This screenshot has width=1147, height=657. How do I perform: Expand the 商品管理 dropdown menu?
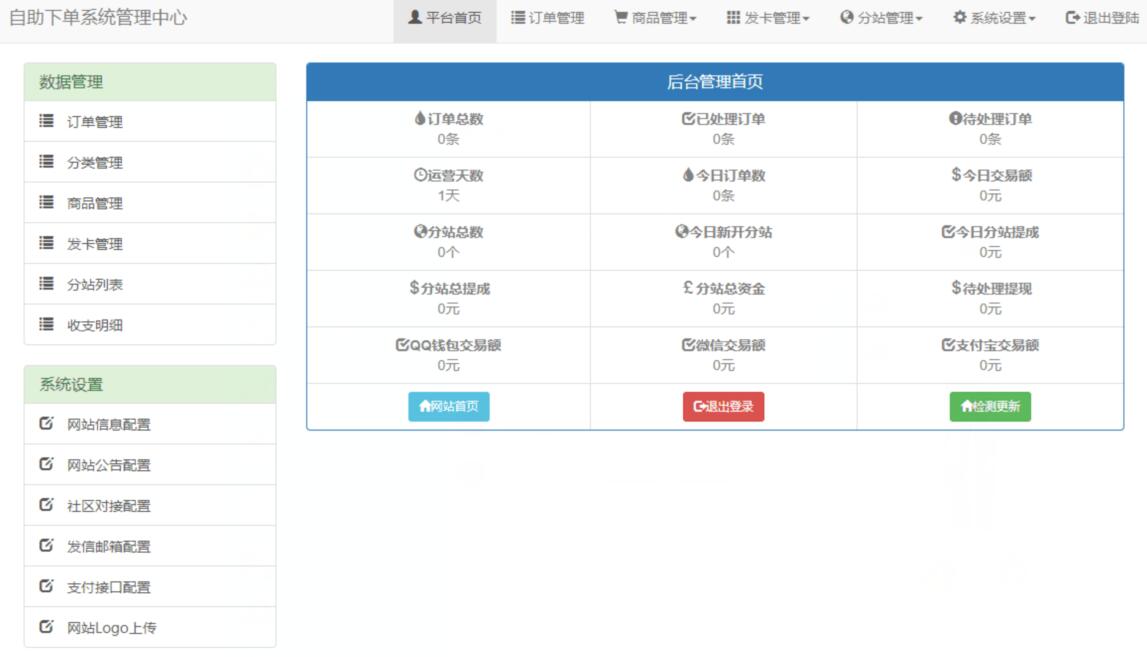(x=656, y=16)
